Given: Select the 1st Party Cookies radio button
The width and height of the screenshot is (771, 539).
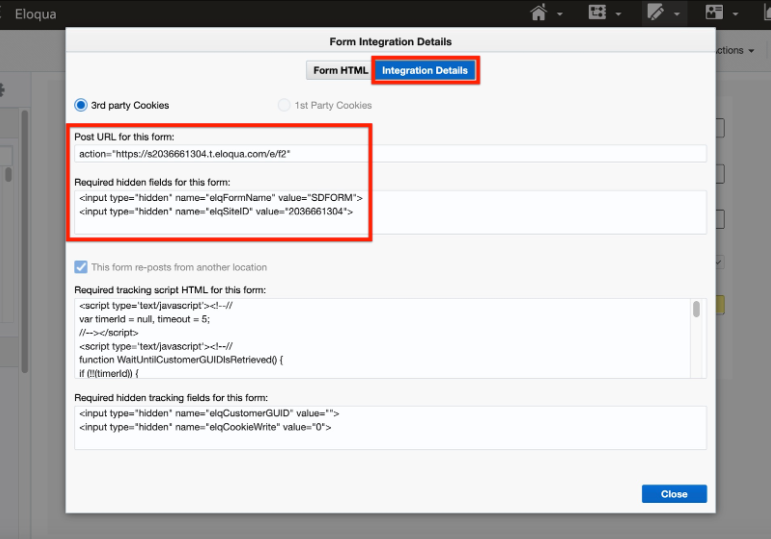Looking at the screenshot, I should [284, 105].
